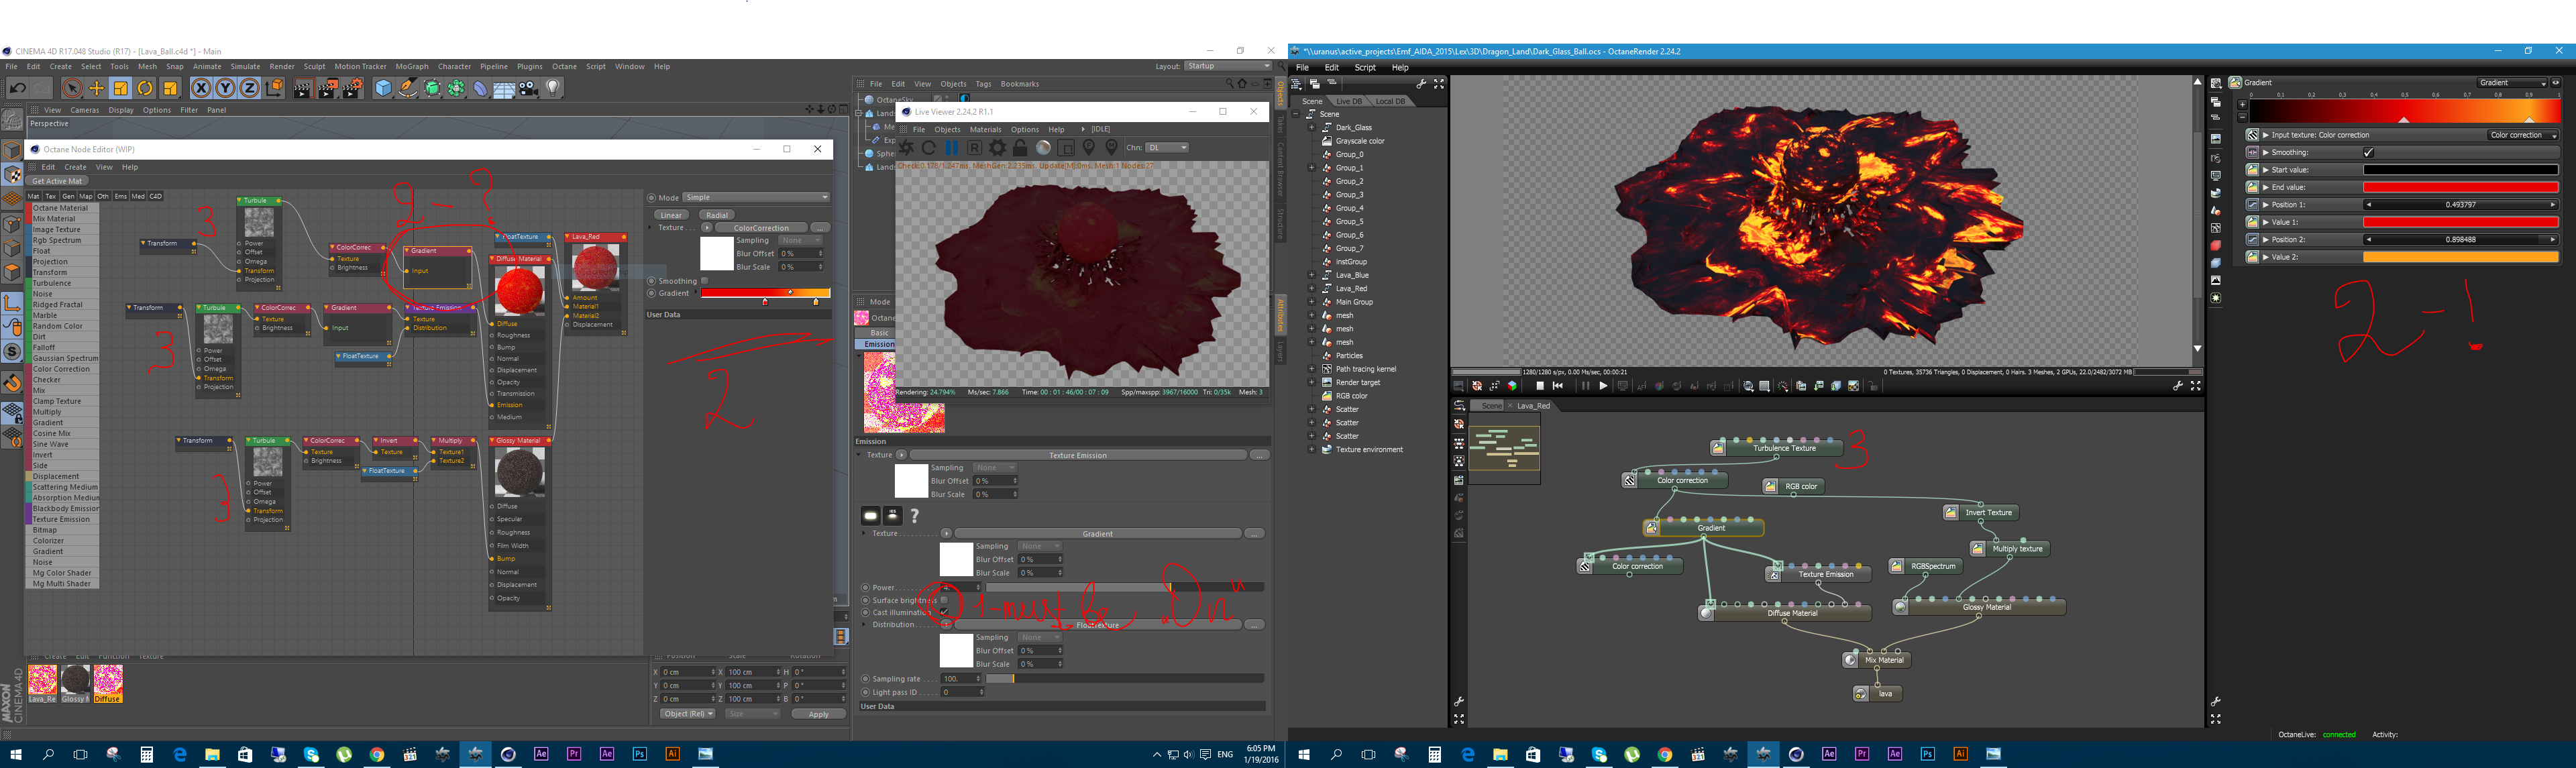Click the light bulb icon in toolbar
Viewport: 2576px width, 768px height.
553,88
